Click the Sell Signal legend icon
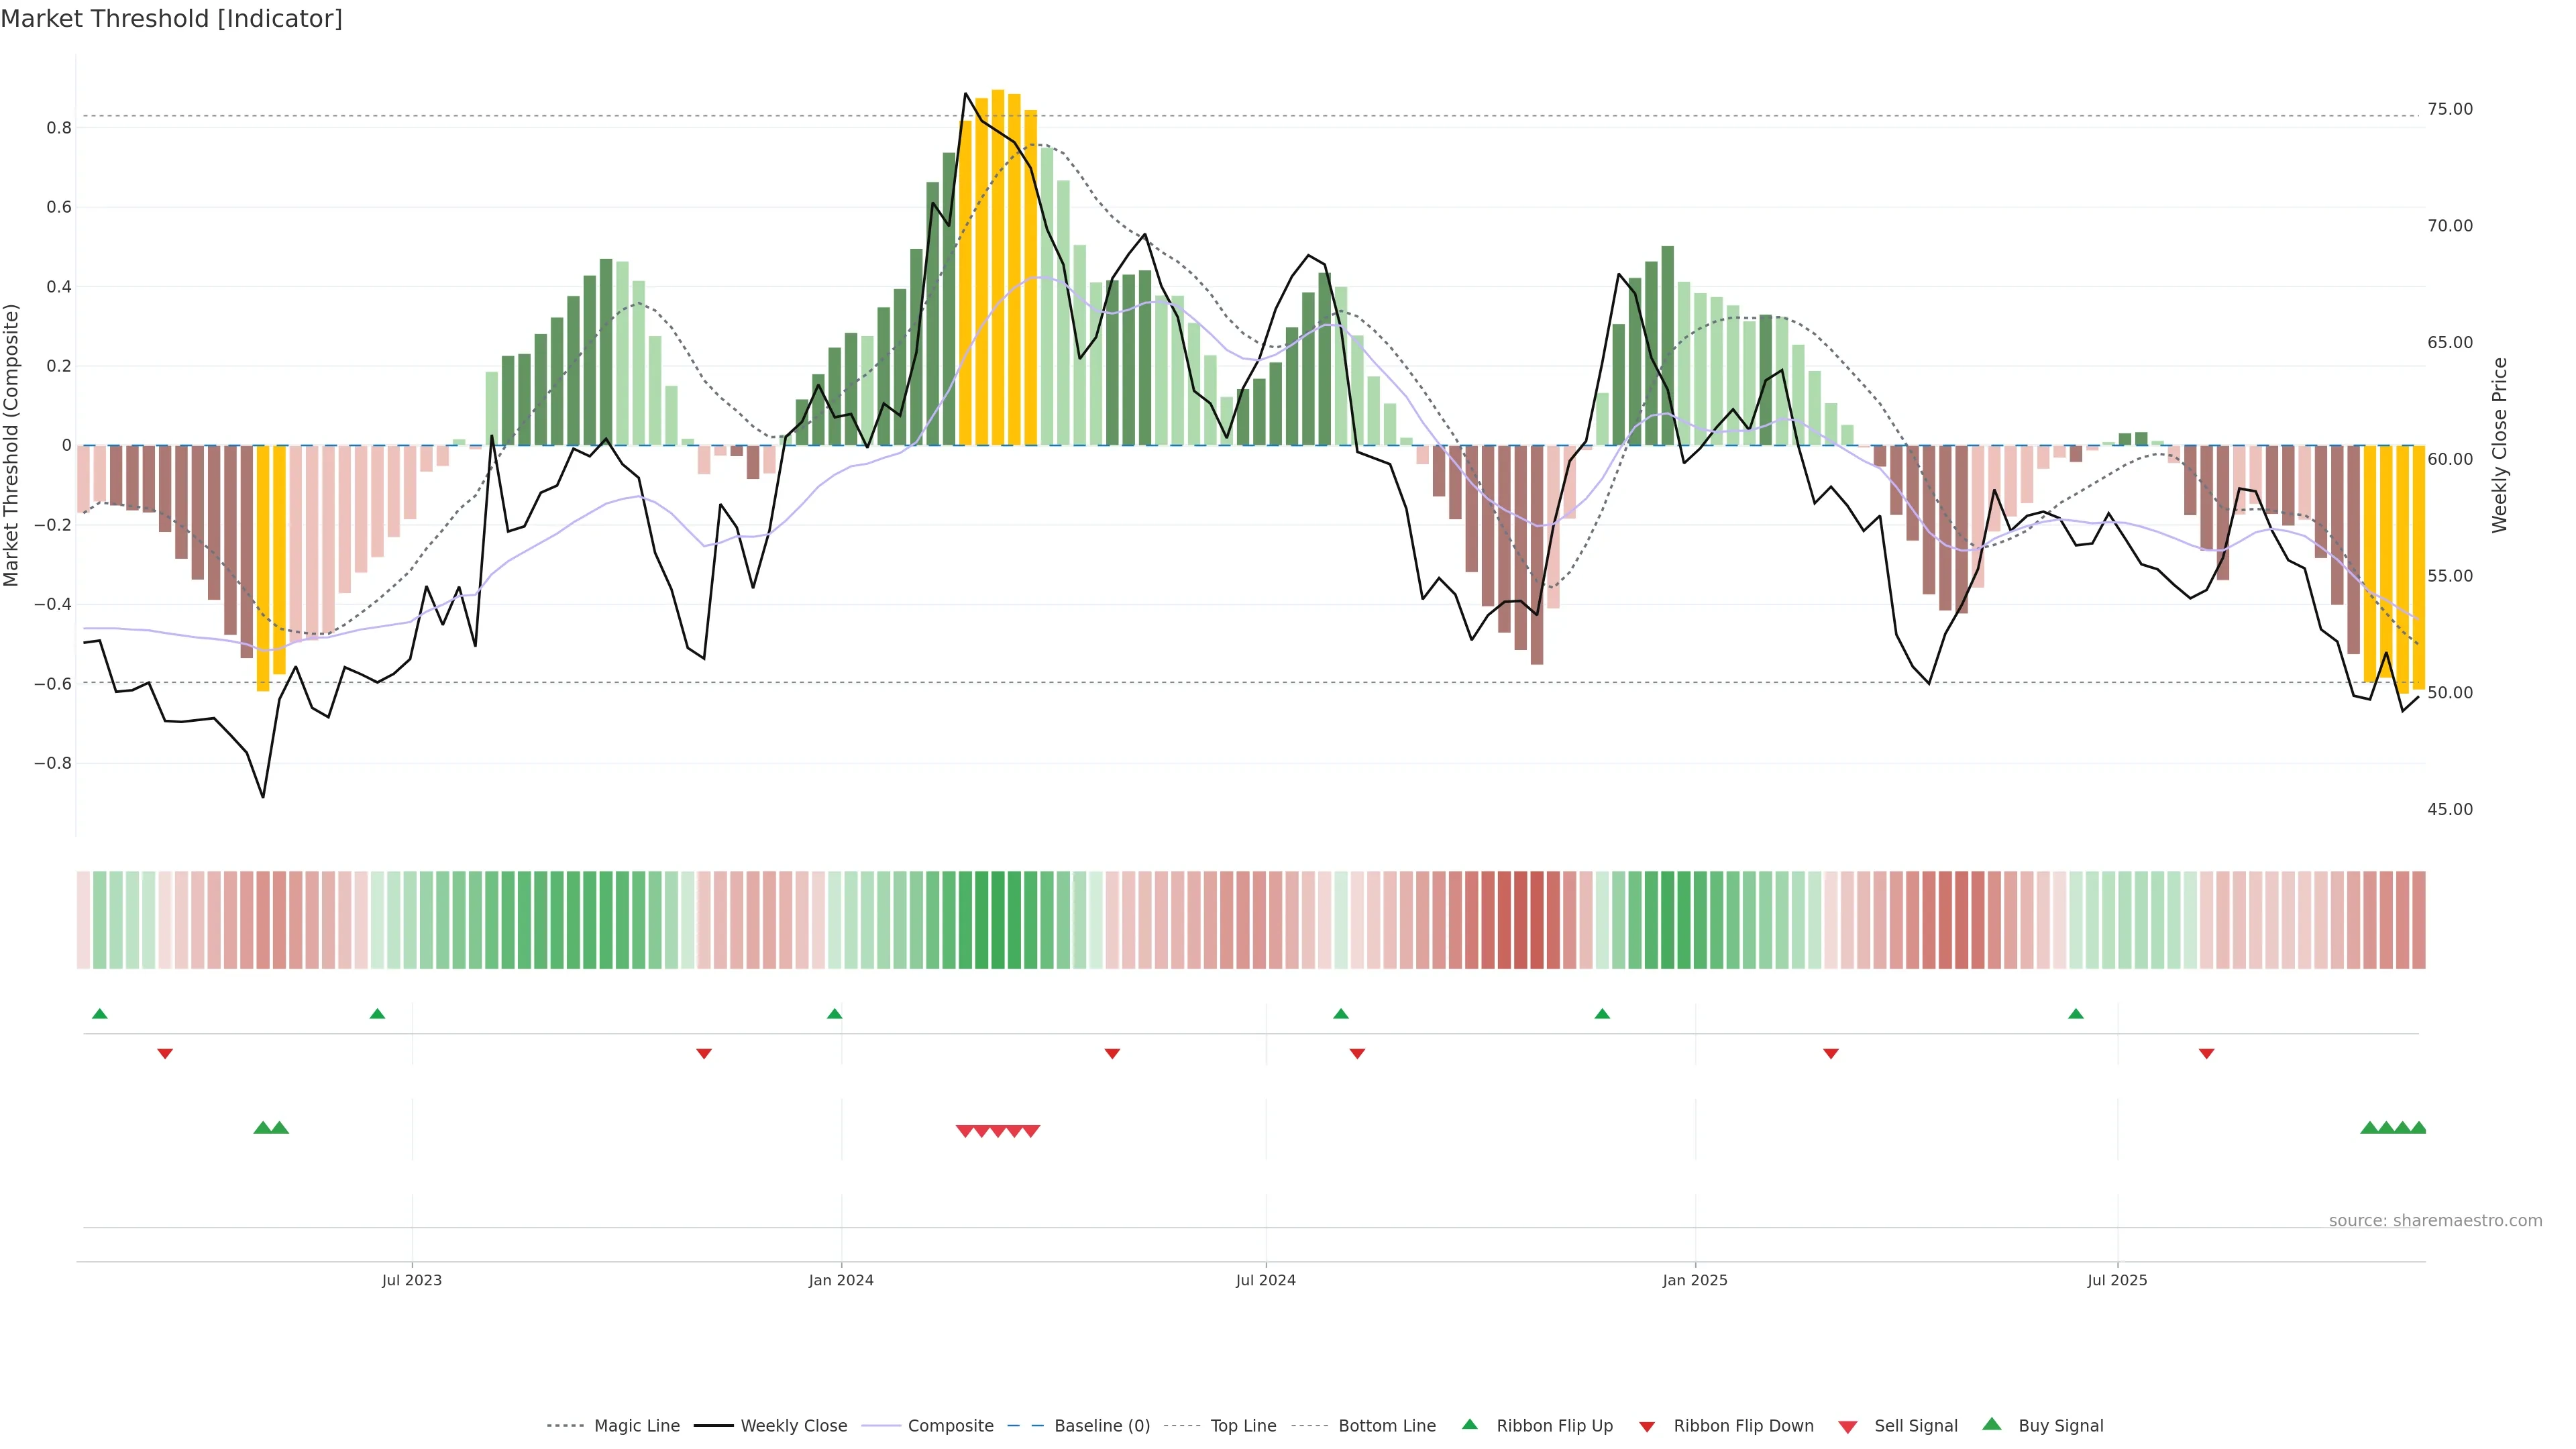This screenshot has width=2576, height=1449. (1848, 1427)
